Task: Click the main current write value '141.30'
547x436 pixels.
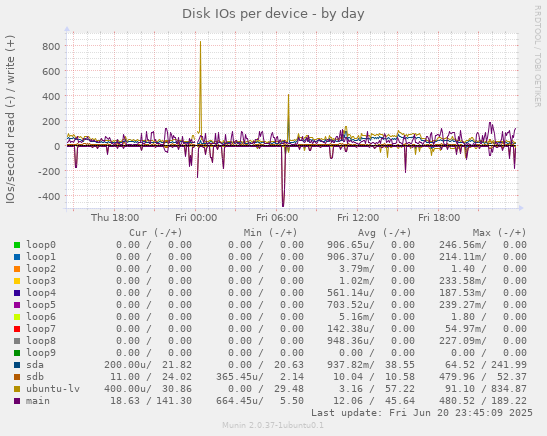Action: pos(174,401)
